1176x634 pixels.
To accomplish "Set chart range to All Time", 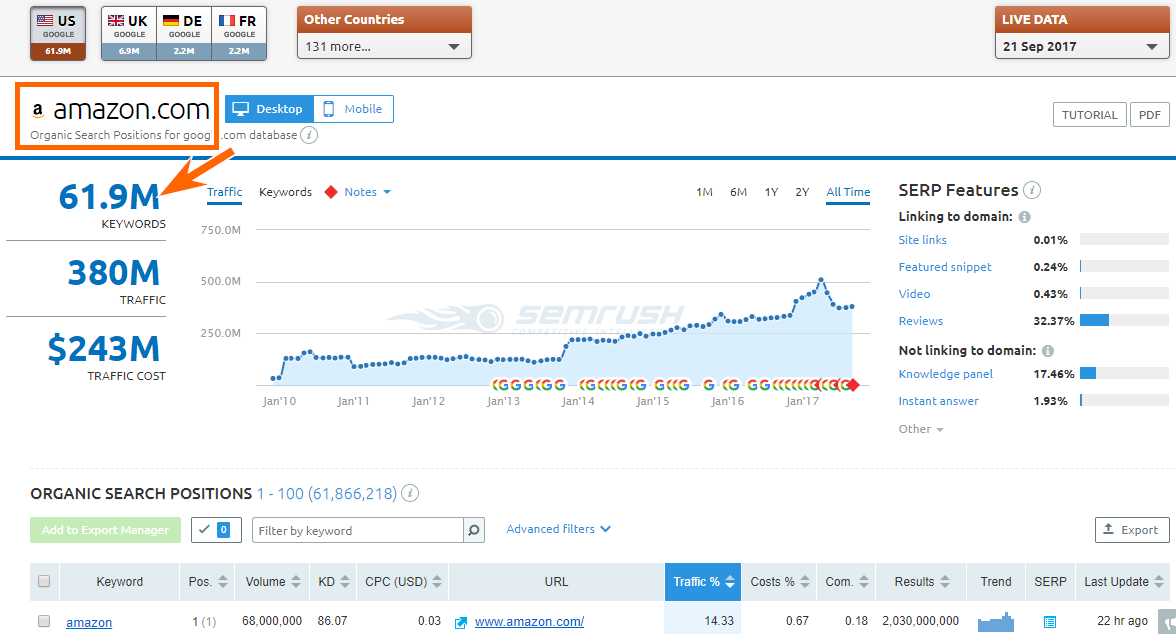I will [x=848, y=192].
